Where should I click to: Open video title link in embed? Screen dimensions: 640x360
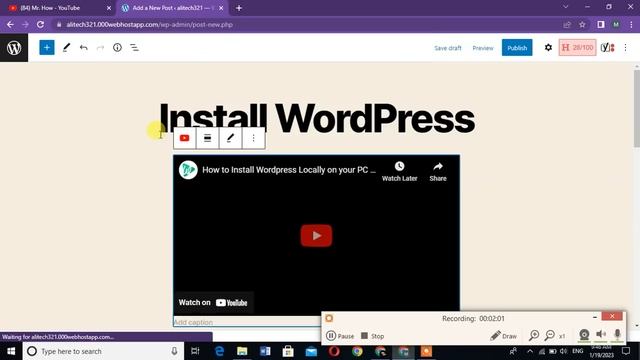(x=289, y=170)
